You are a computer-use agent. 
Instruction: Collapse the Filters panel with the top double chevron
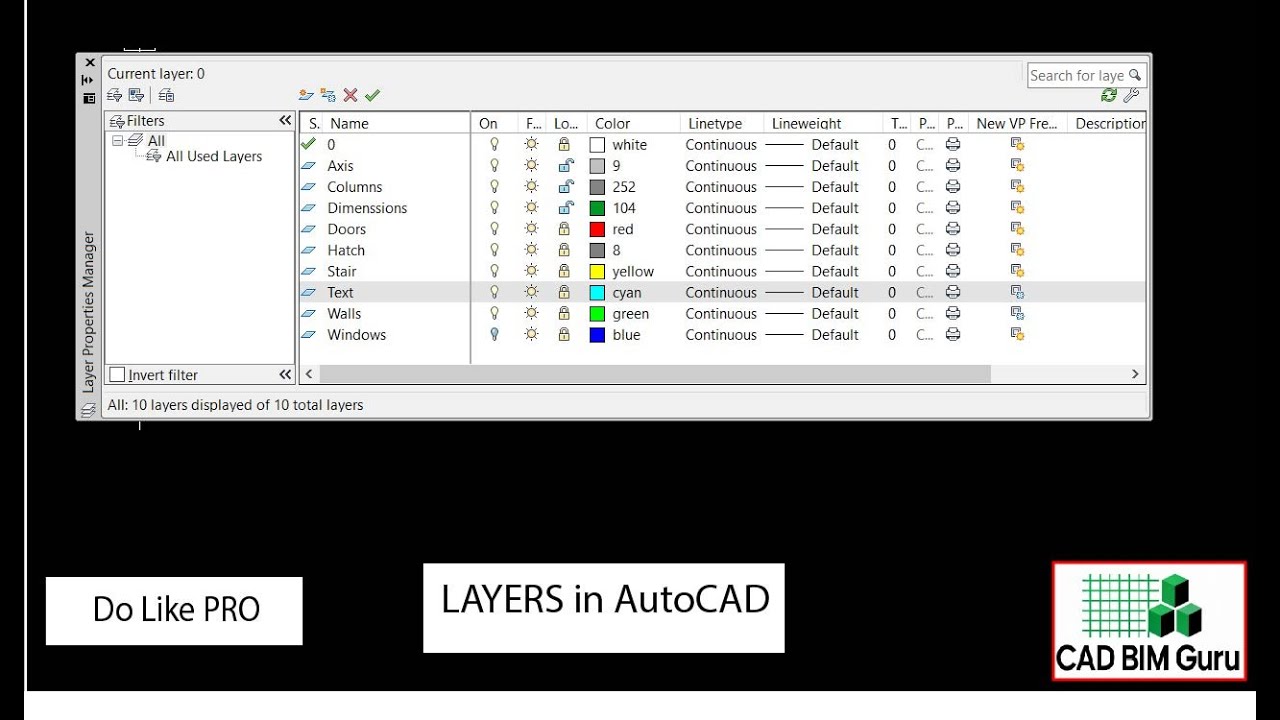click(285, 120)
